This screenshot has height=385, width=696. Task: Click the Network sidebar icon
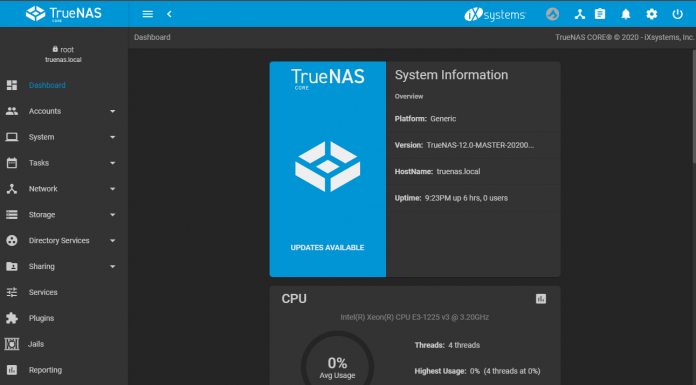12,189
